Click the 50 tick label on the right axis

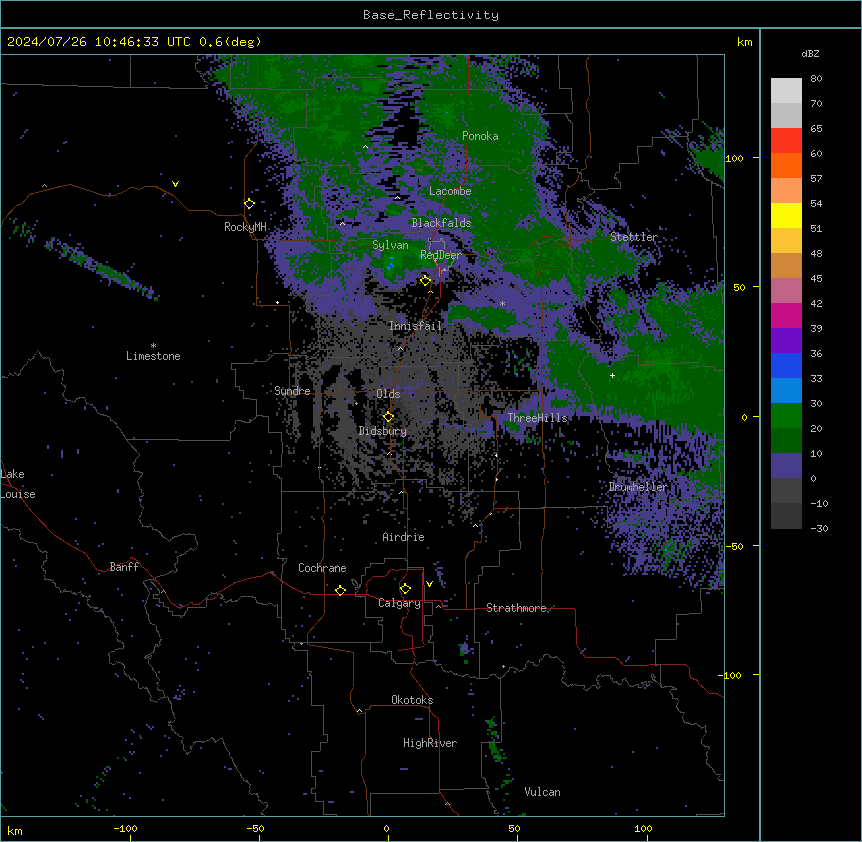pyautogui.click(x=739, y=287)
